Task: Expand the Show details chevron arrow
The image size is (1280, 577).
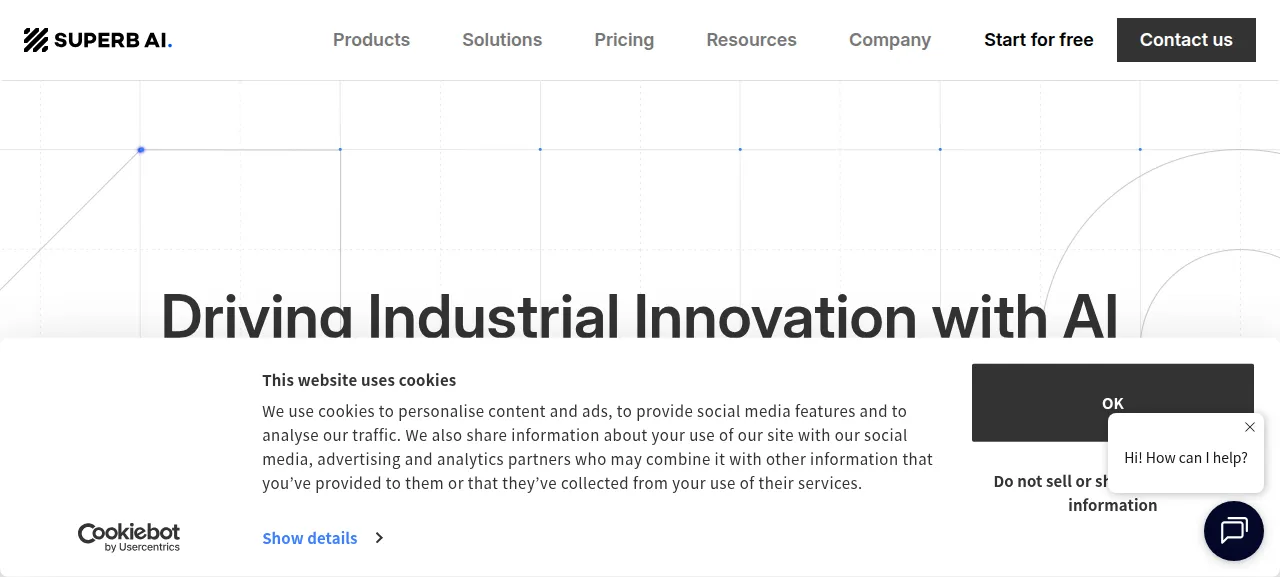Action: pyautogui.click(x=379, y=538)
